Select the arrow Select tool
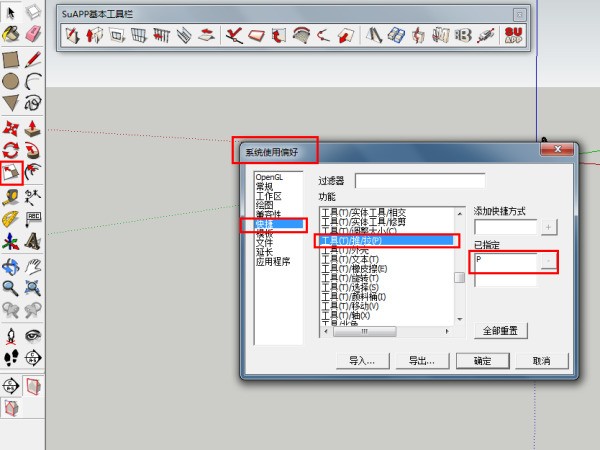600x450 pixels. click(11, 12)
